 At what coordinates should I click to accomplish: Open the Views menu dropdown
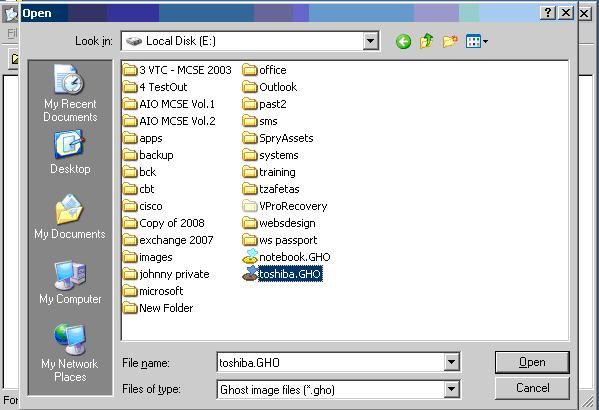477,41
